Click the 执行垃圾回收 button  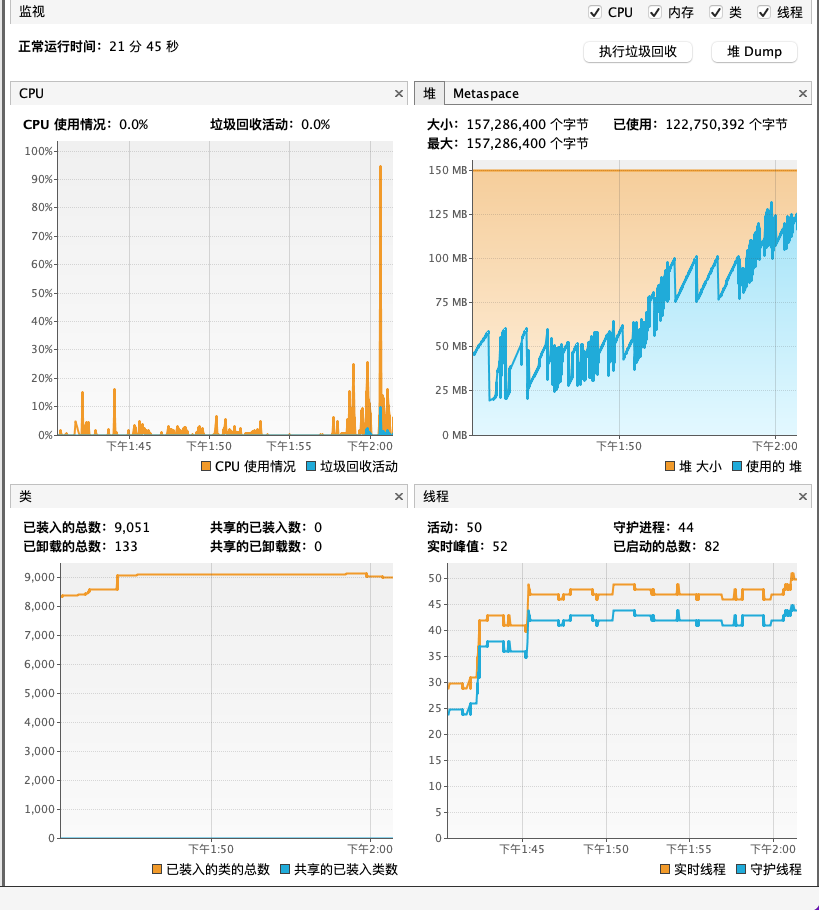pos(638,52)
